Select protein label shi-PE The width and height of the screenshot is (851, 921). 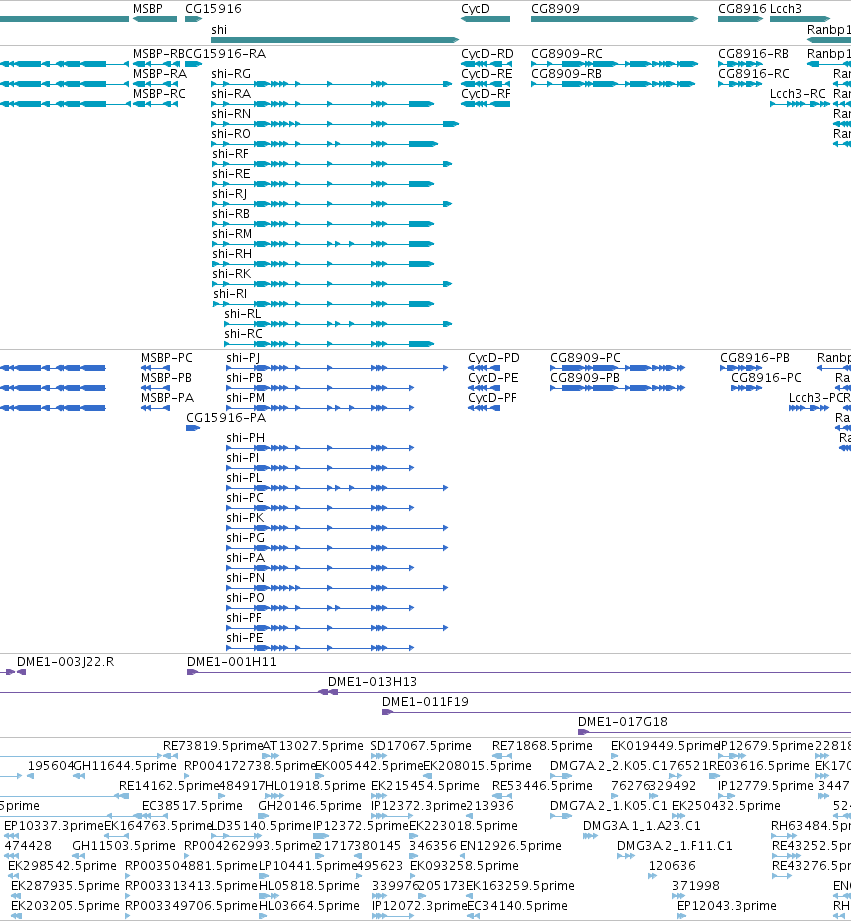[x=244, y=638]
